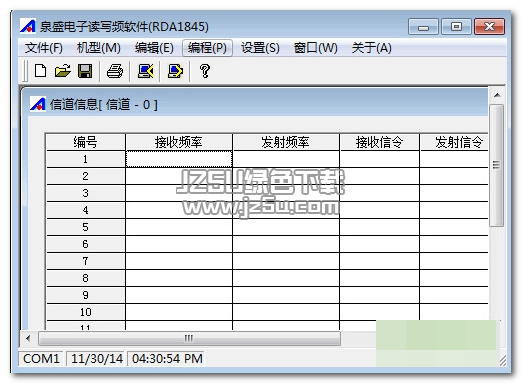The image size is (522, 384).
Task: Select row header number 1
Action: coord(86,159)
